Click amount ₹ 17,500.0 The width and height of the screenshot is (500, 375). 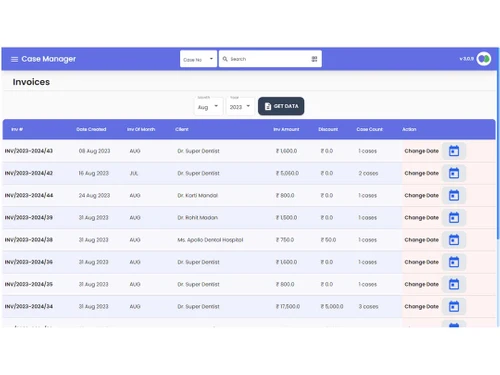288,307
